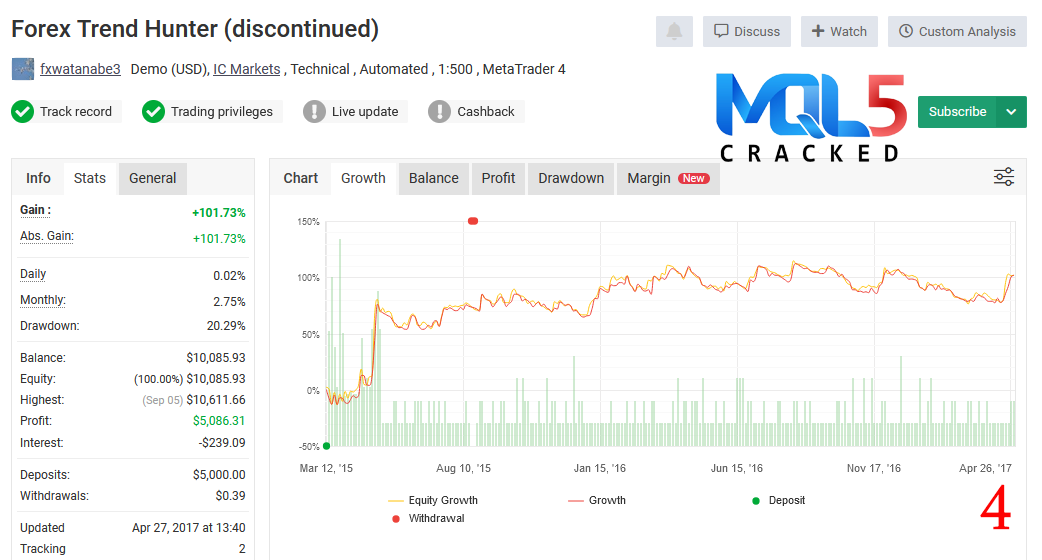Select the Info tab

point(38,178)
